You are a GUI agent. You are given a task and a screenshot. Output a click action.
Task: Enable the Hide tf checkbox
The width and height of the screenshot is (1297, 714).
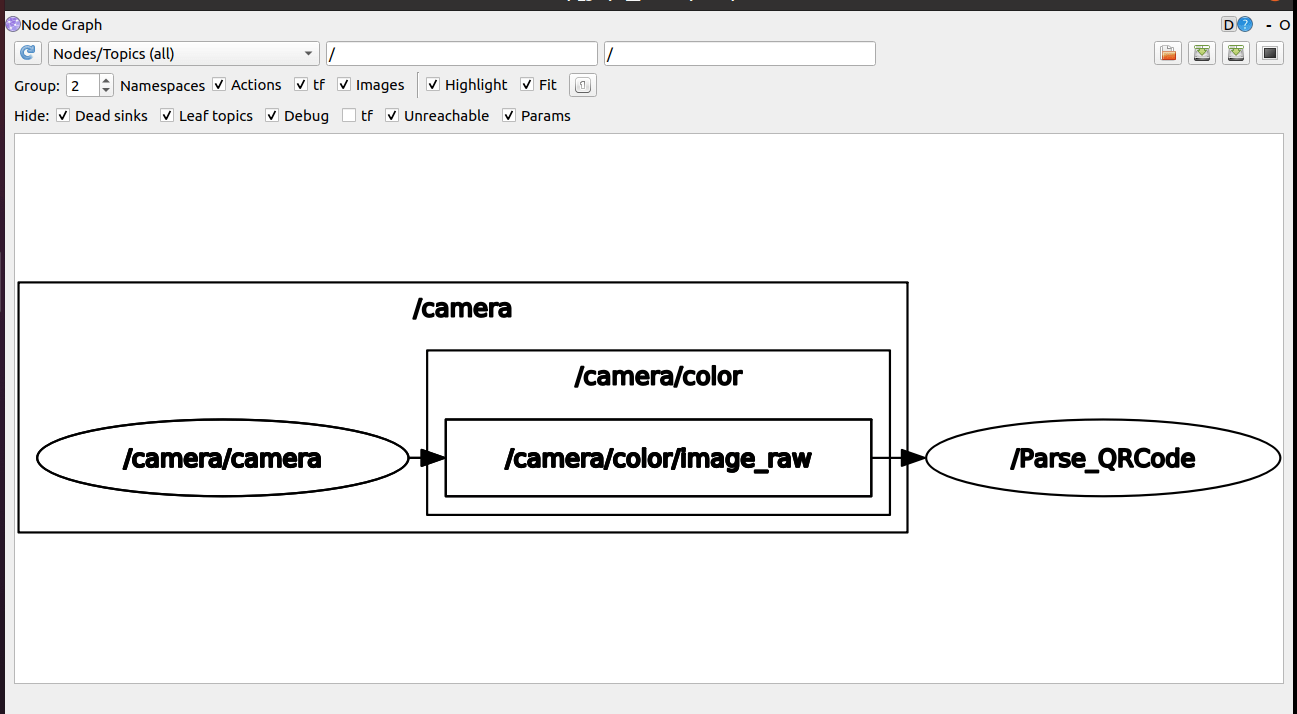[349, 116]
